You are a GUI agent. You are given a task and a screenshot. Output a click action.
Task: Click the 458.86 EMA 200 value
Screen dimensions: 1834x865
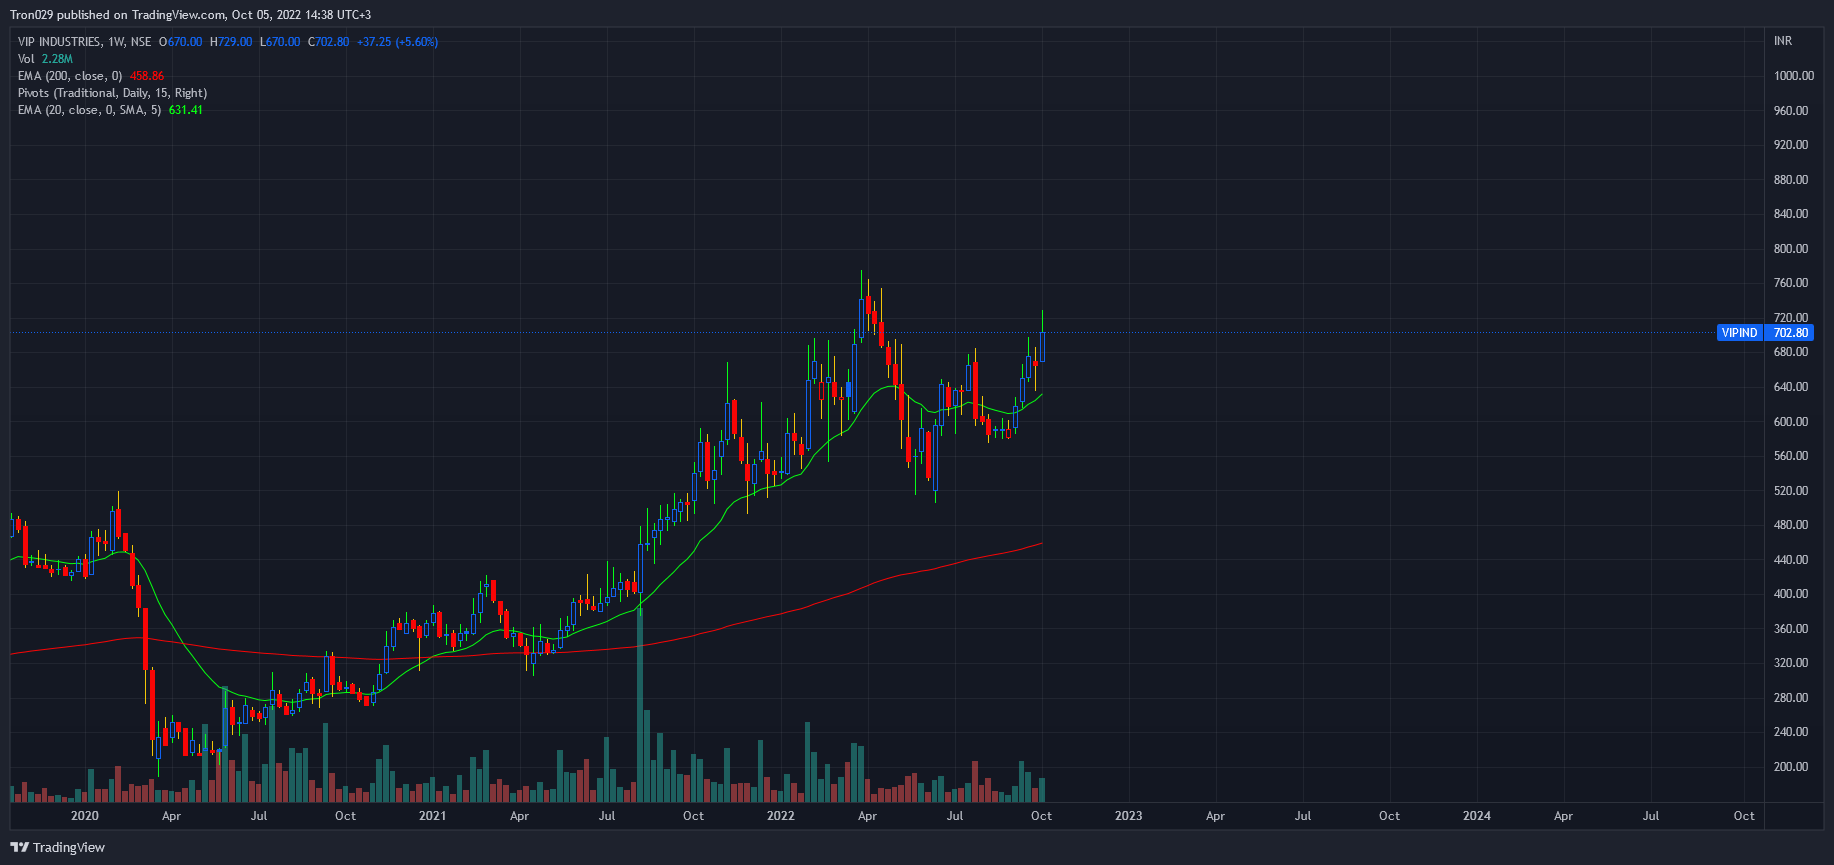[x=147, y=76]
